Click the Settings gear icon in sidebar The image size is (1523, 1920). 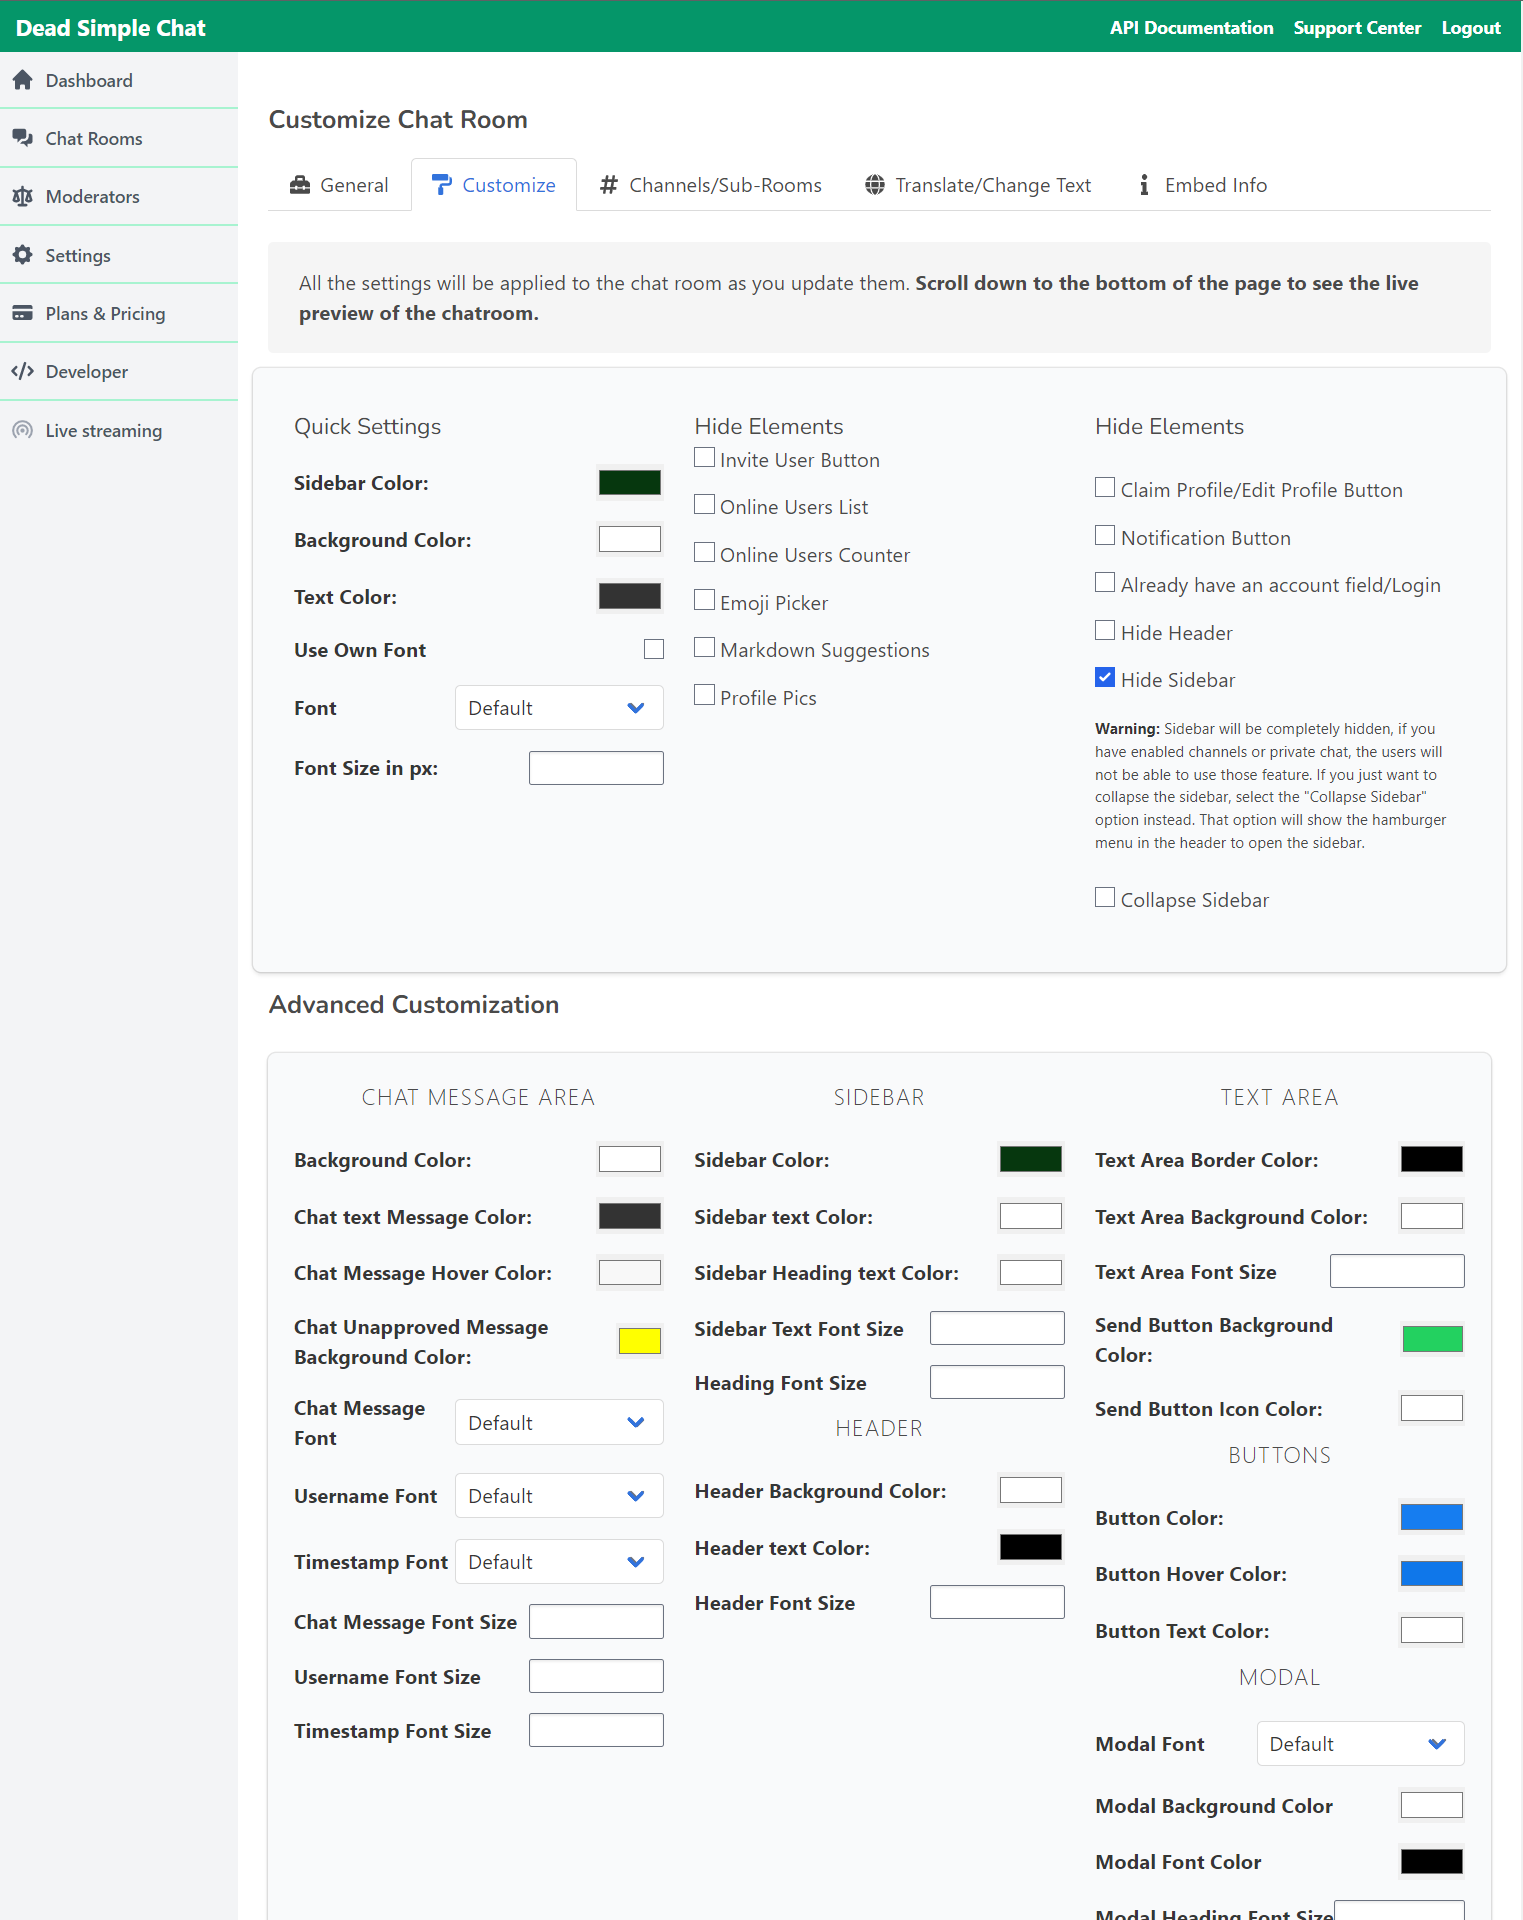23,255
